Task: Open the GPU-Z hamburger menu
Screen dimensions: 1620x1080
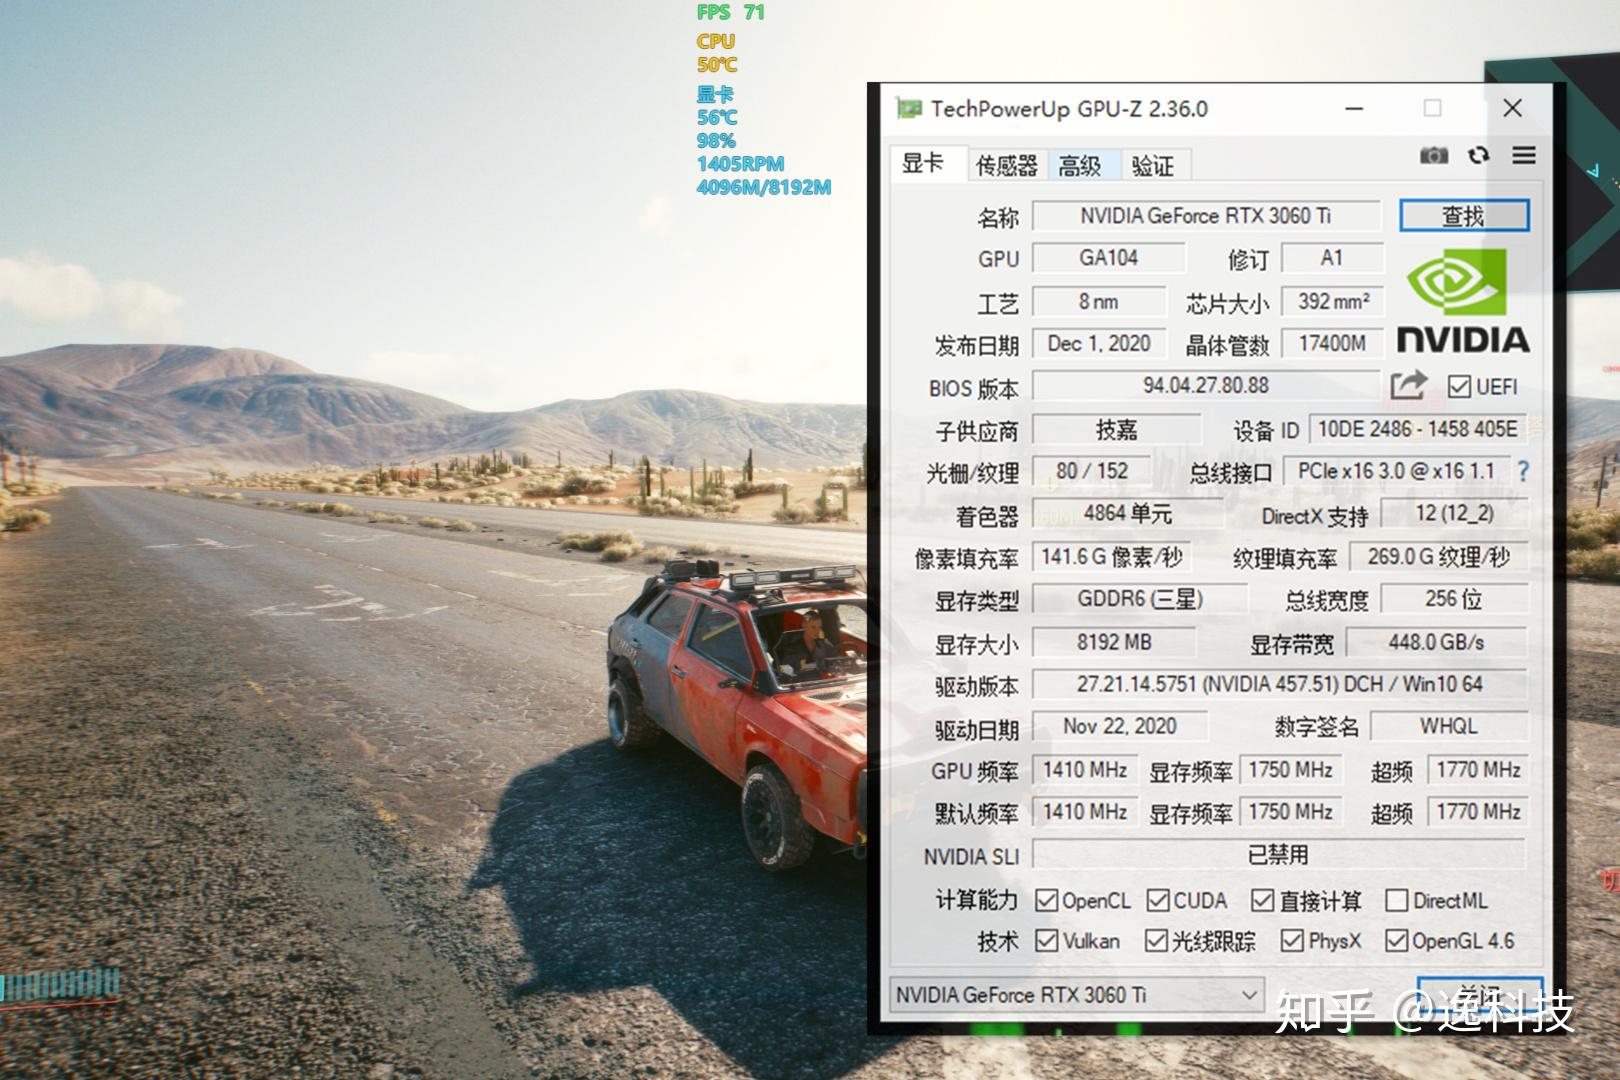Action: [x=1524, y=155]
